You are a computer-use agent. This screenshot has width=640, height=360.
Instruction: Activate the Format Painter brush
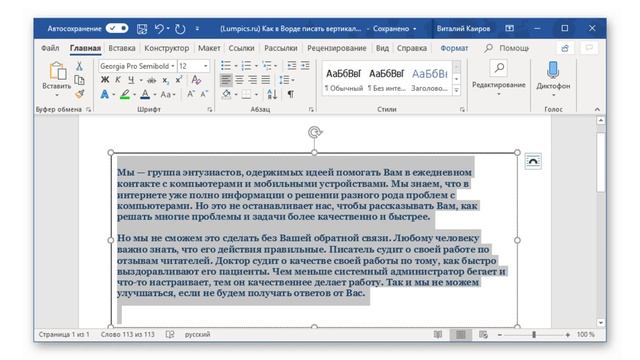pos(79,94)
